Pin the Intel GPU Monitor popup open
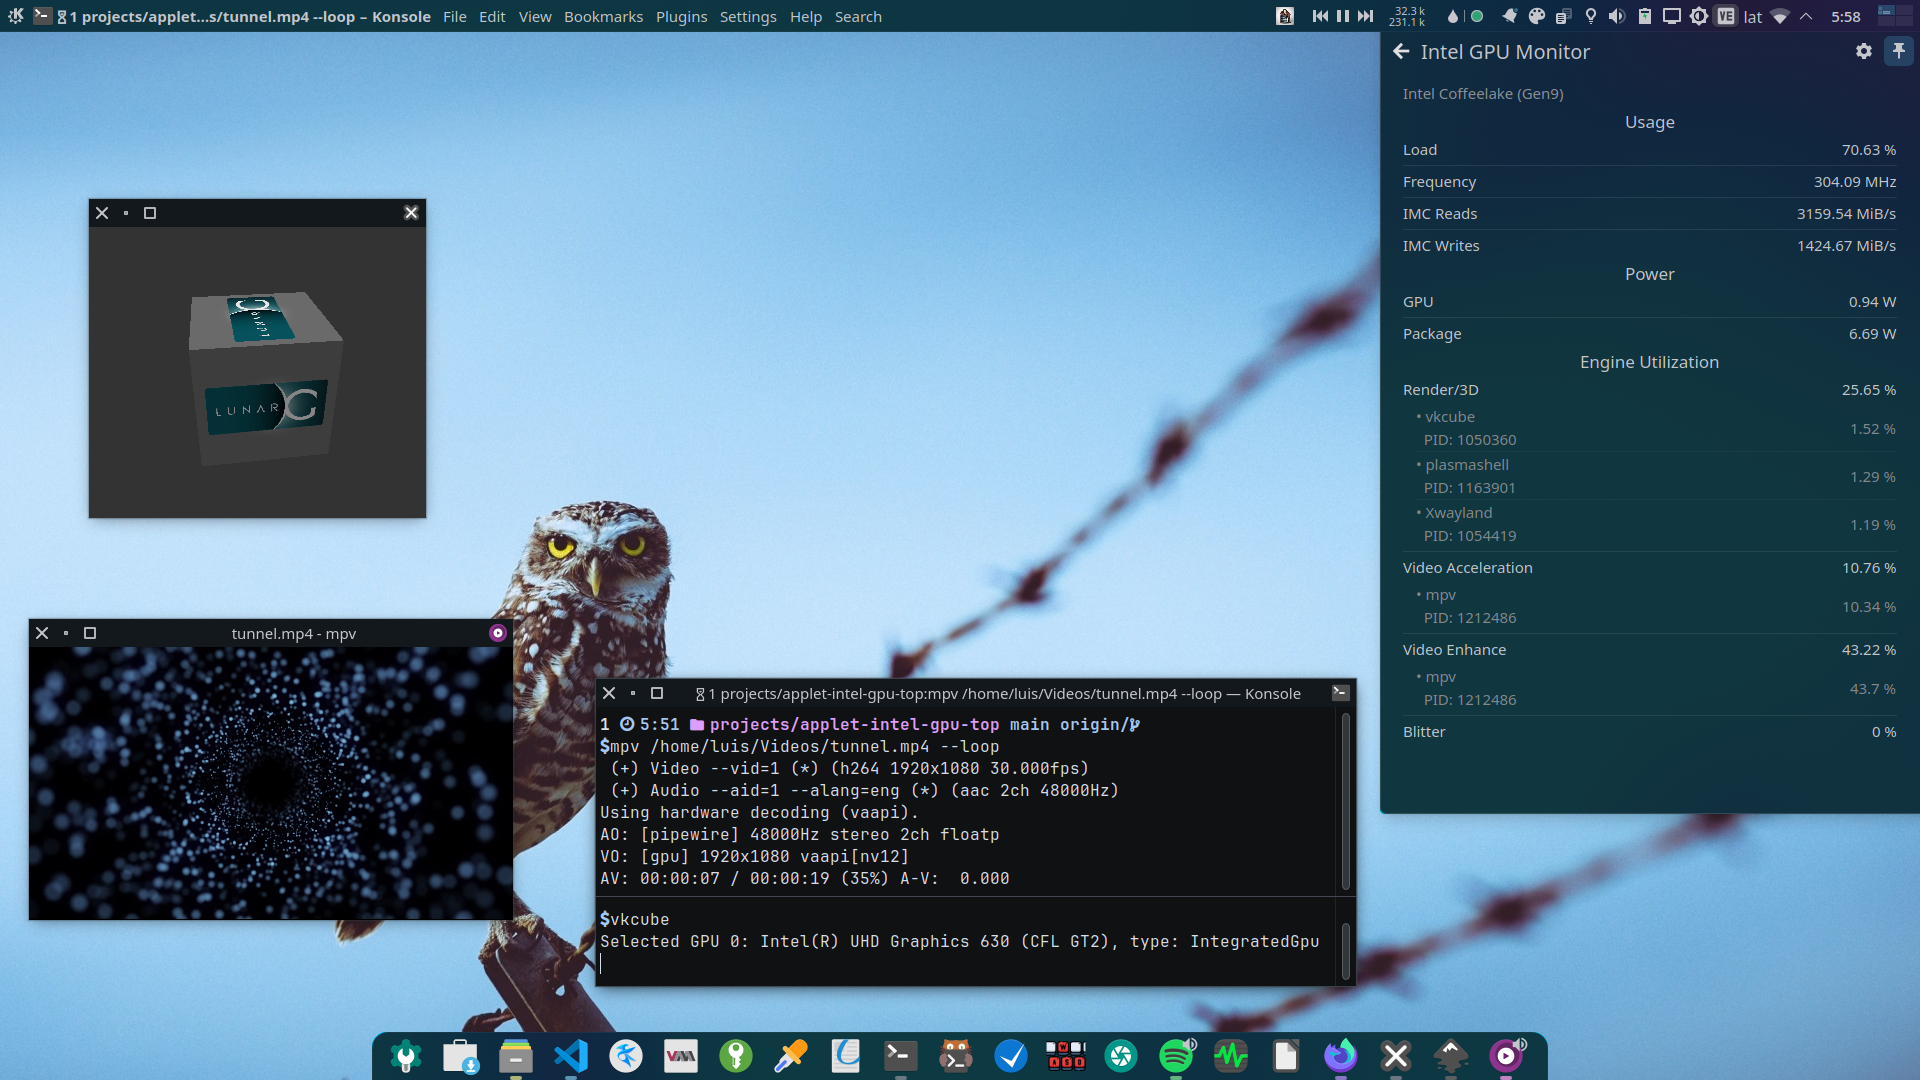 pyautogui.click(x=1898, y=51)
